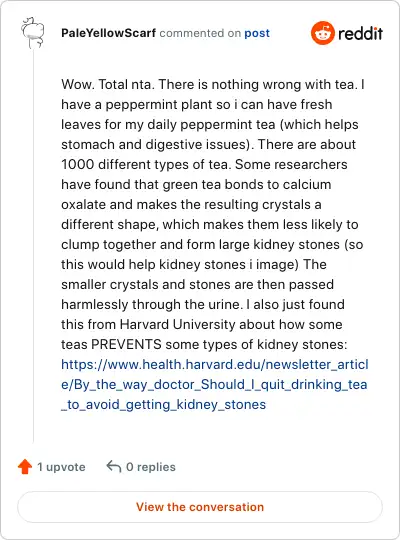Viewport: 400px width, 540px height.
Task: Follow the blue "post" link
Action: [257, 33]
